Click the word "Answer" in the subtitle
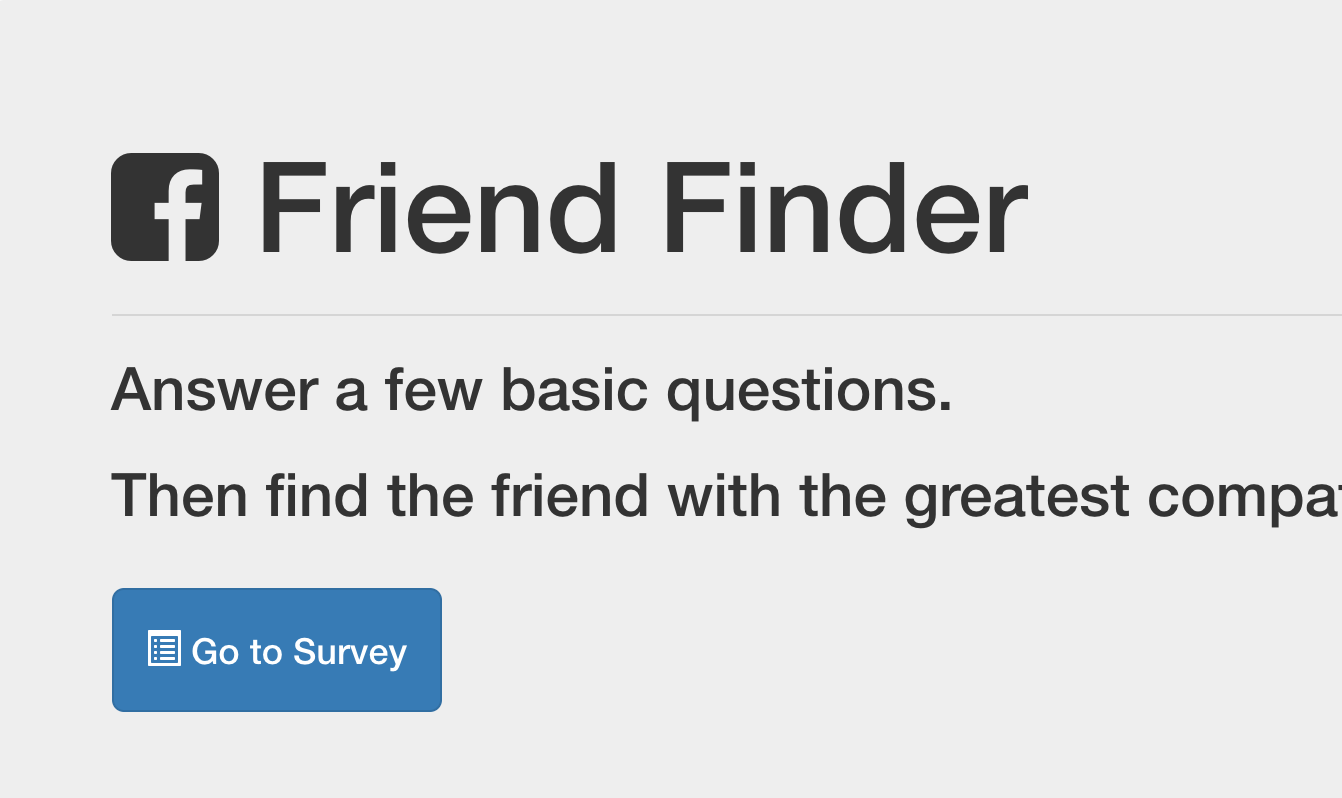Screen dimensions: 1342x798 (x=215, y=389)
